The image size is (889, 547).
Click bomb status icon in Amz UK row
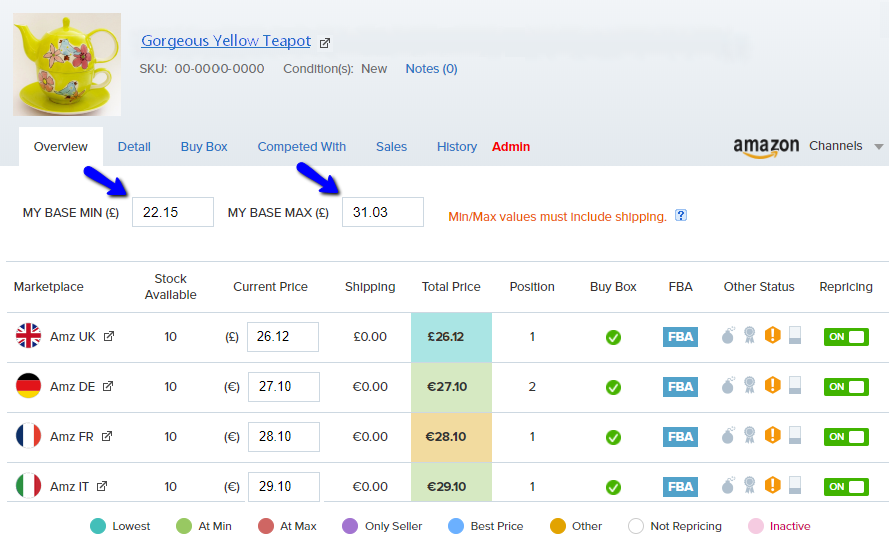pyautogui.click(x=728, y=335)
